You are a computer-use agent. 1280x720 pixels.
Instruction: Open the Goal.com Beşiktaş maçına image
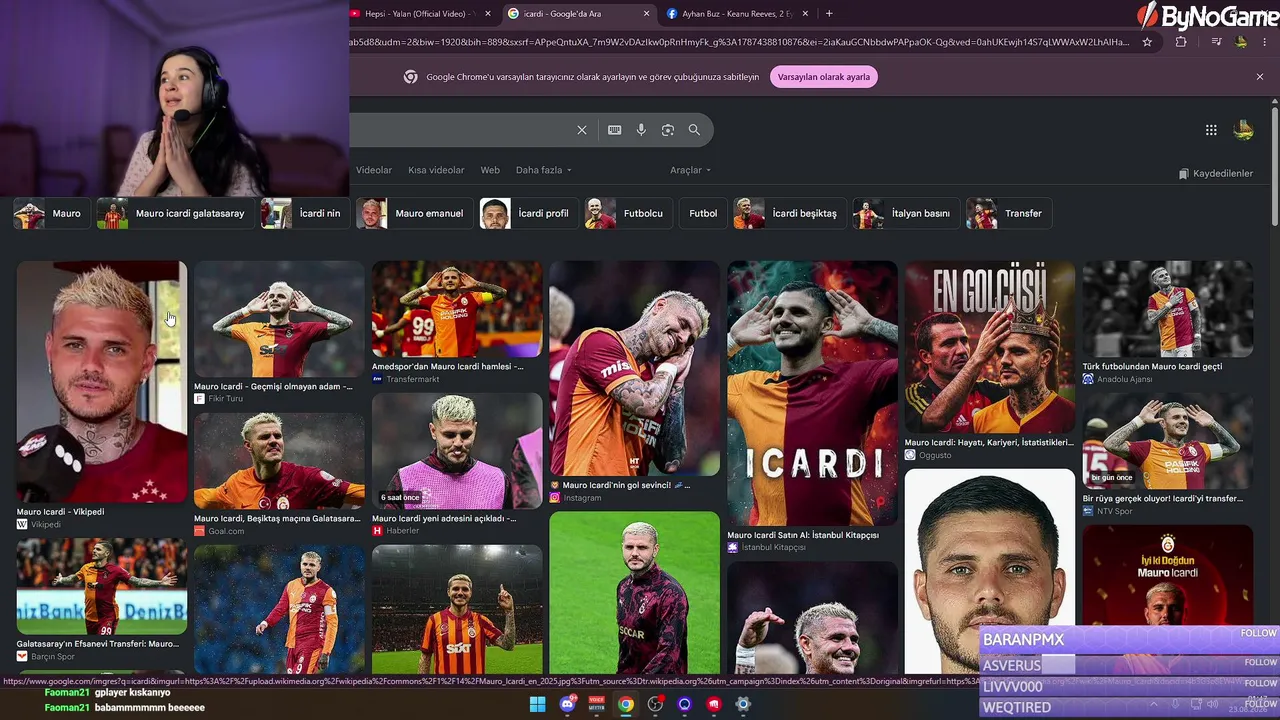tap(279, 461)
